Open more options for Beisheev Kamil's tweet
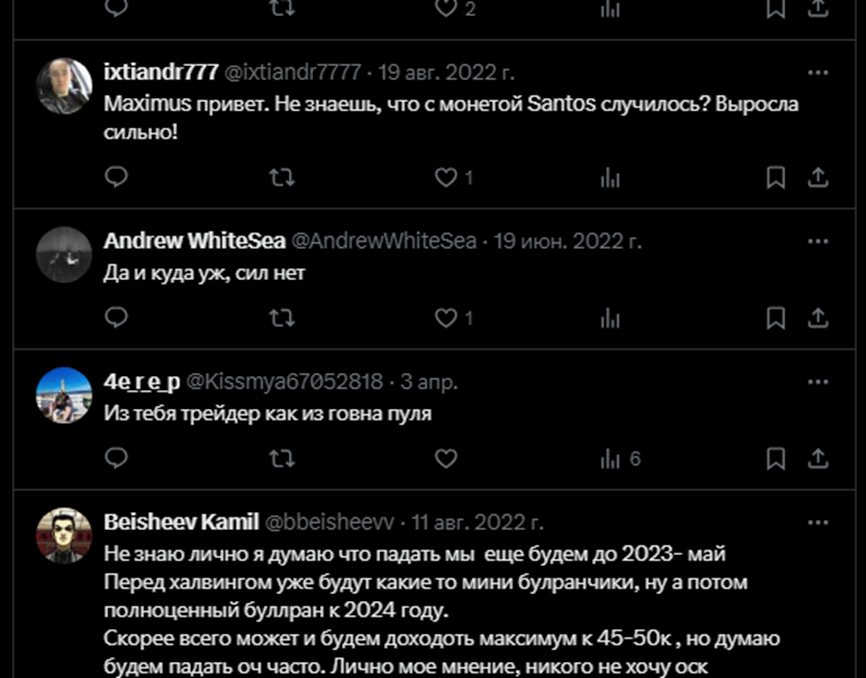This screenshot has width=866, height=678. pos(818,522)
